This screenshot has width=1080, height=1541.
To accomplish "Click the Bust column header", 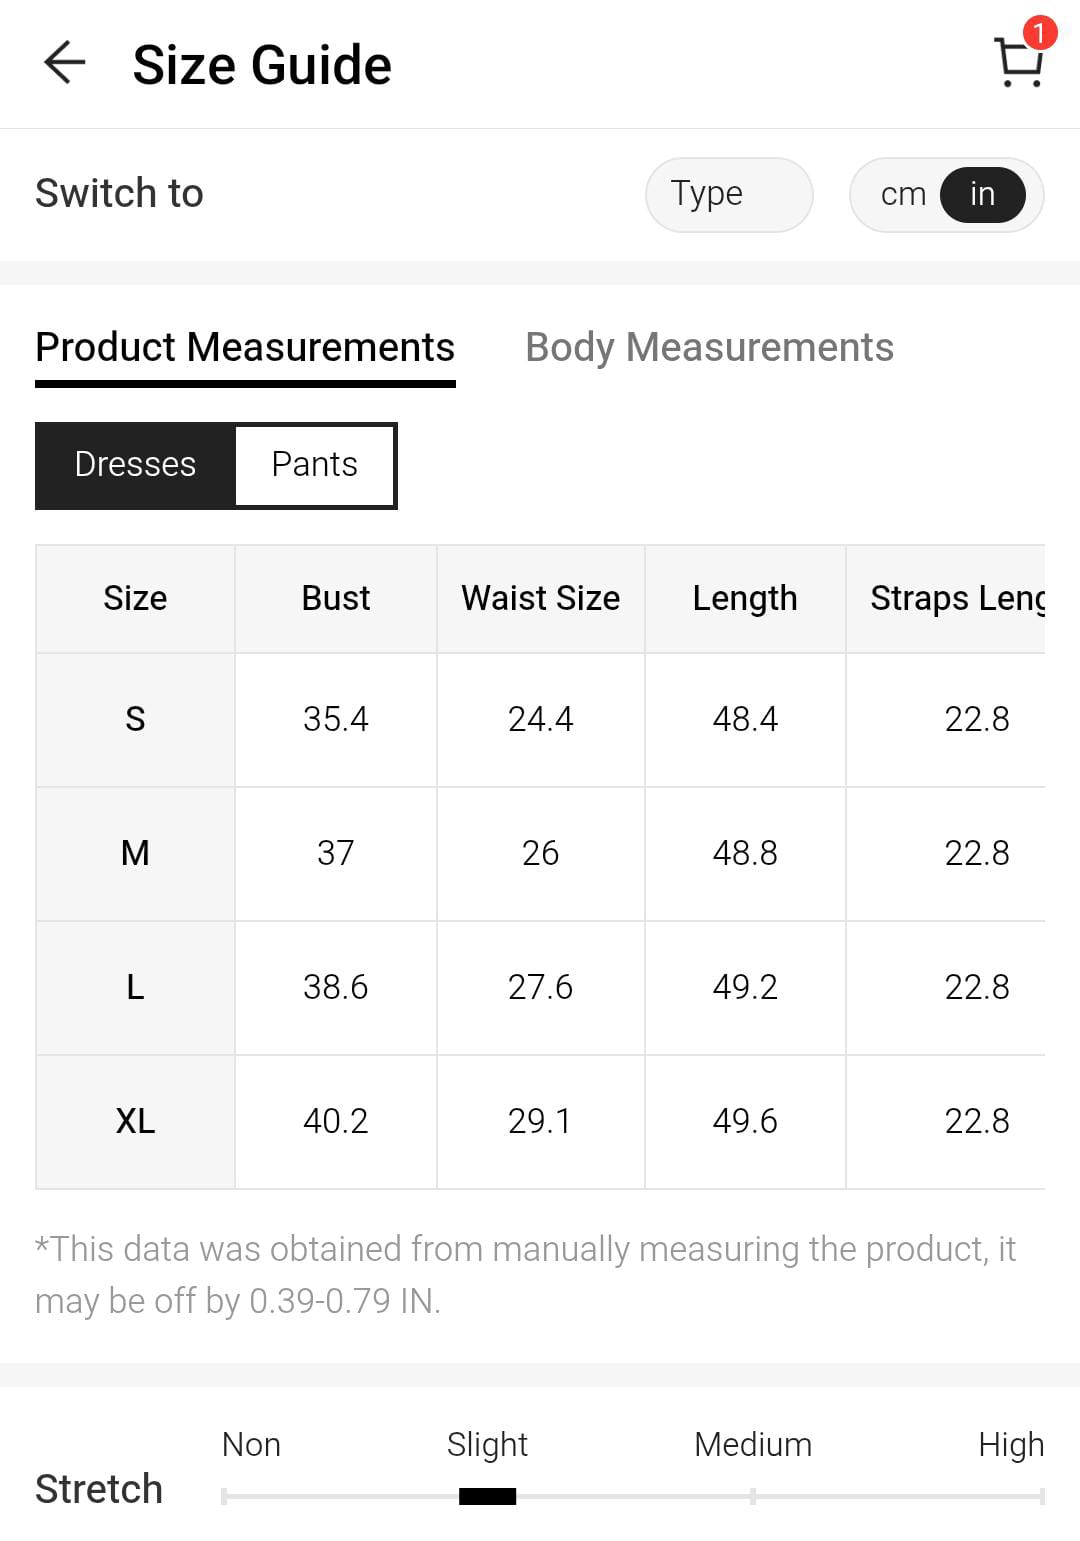I will click(x=336, y=598).
